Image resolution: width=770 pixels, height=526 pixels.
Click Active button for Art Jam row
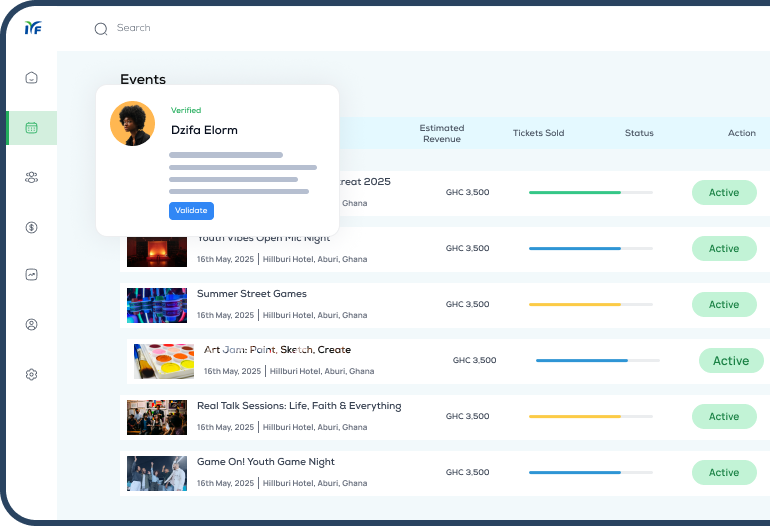tap(730, 361)
